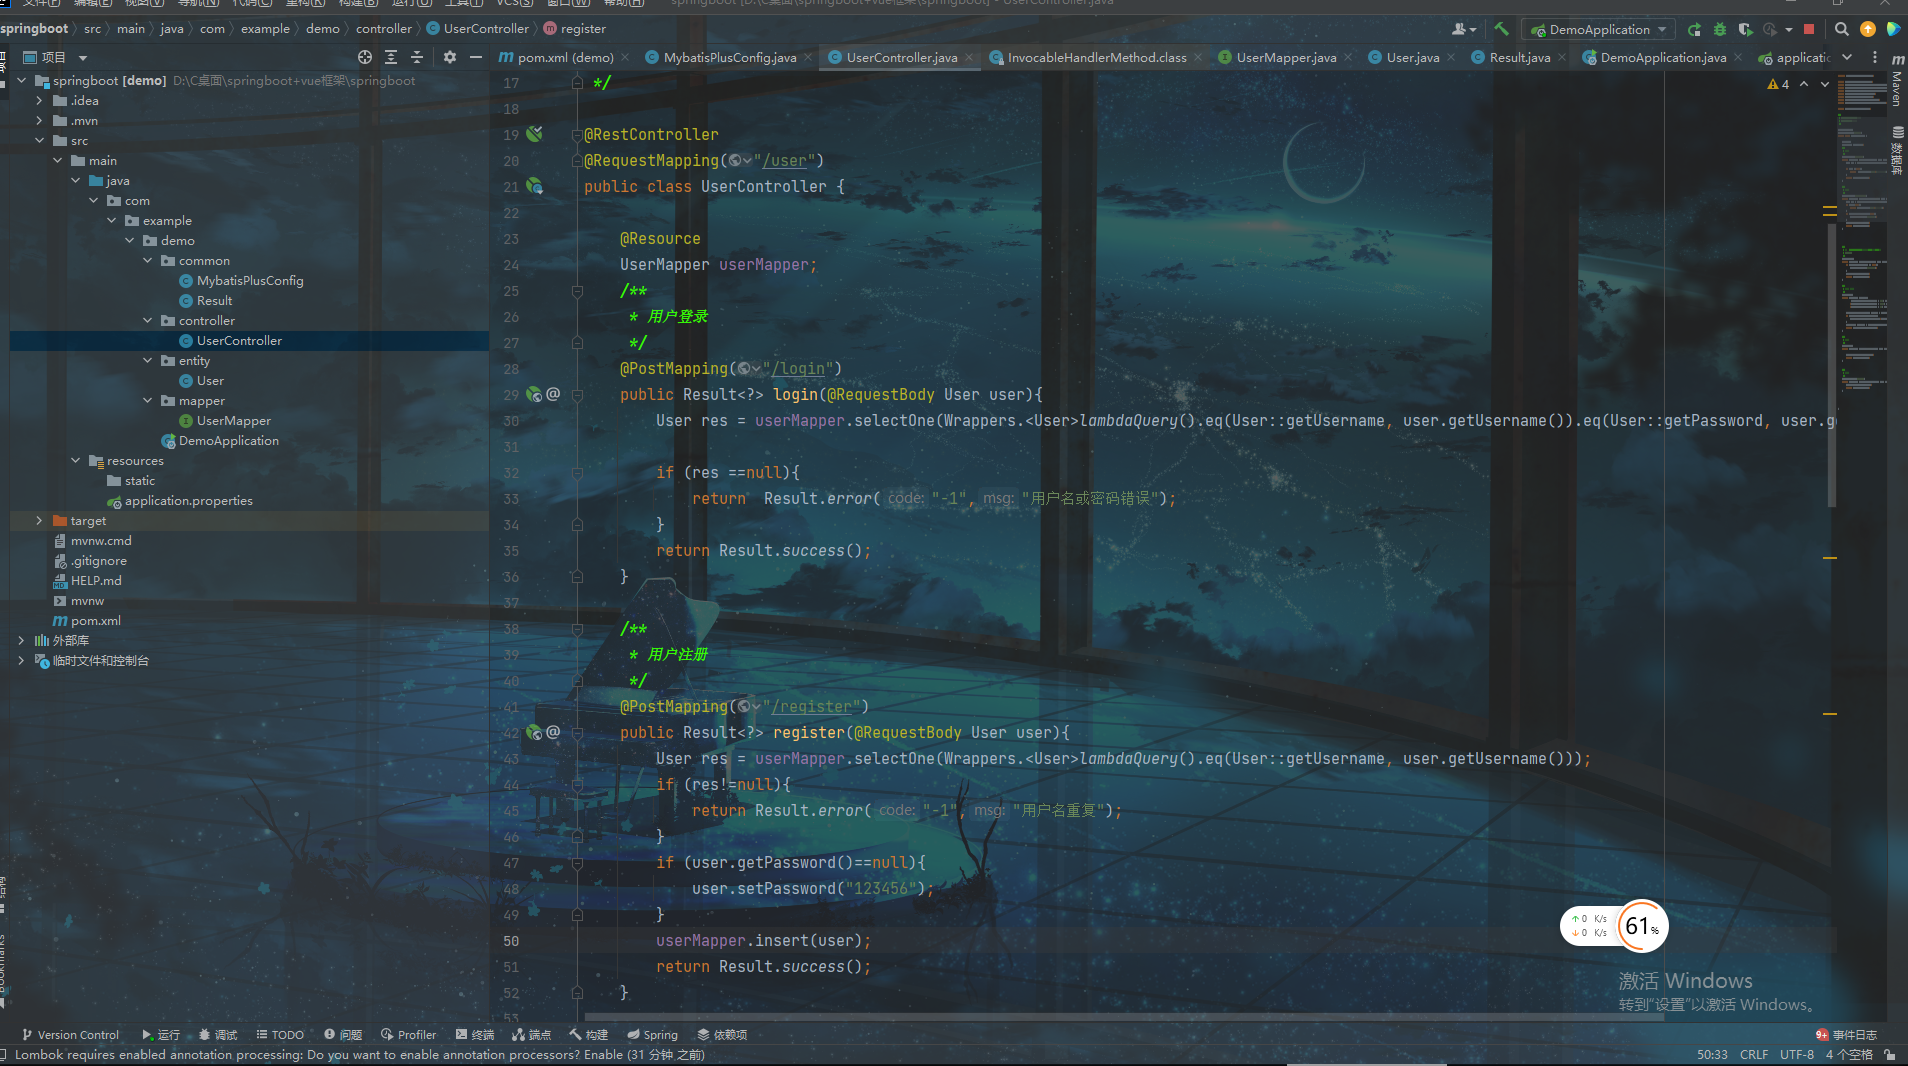Screen dimensions: 1908x1066
Task: Click the orange update arrow icon
Action: 1867,29
